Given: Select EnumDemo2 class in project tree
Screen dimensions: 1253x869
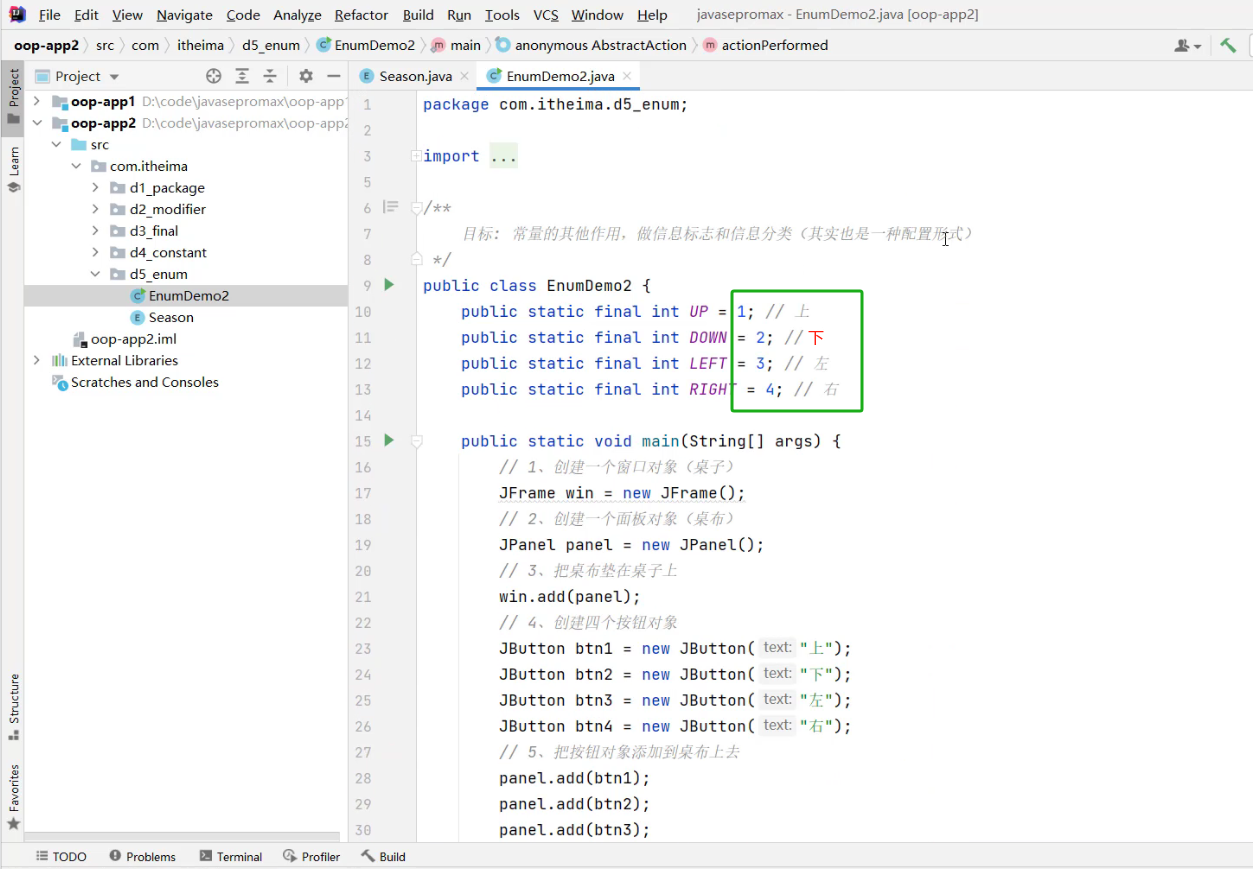Looking at the screenshot, I should pyautogui.click(x=188, y=295).
